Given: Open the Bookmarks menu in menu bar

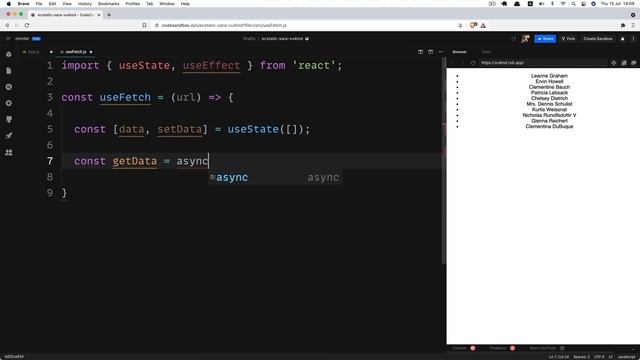Looking at the screenshot, I should coord(109,4).
